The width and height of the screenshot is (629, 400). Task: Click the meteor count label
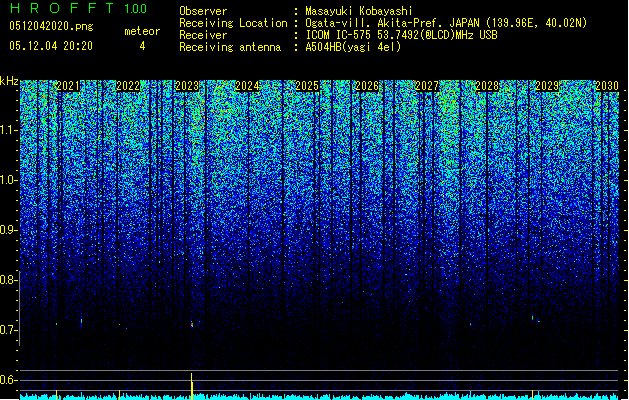pyautogui.click(x=142, y=31)
